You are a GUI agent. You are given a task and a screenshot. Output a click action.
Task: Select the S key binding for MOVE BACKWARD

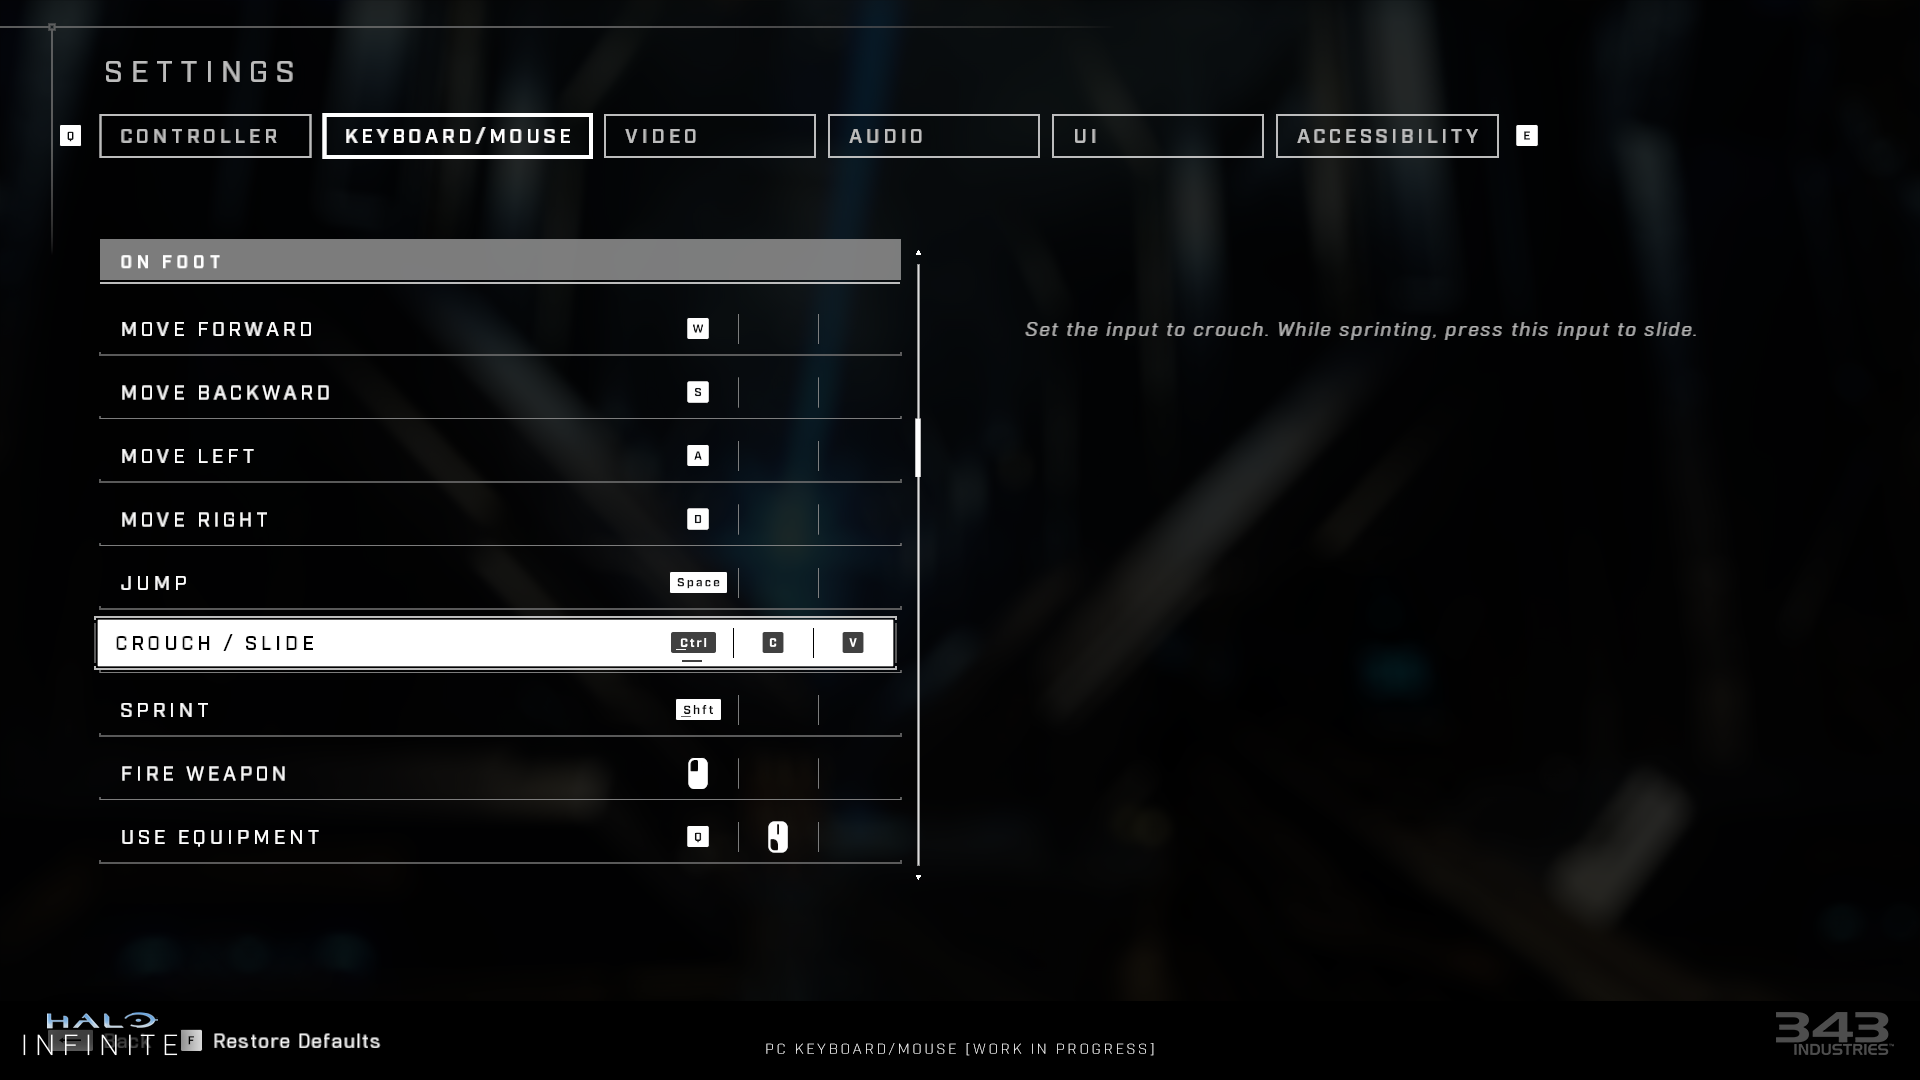698,392
